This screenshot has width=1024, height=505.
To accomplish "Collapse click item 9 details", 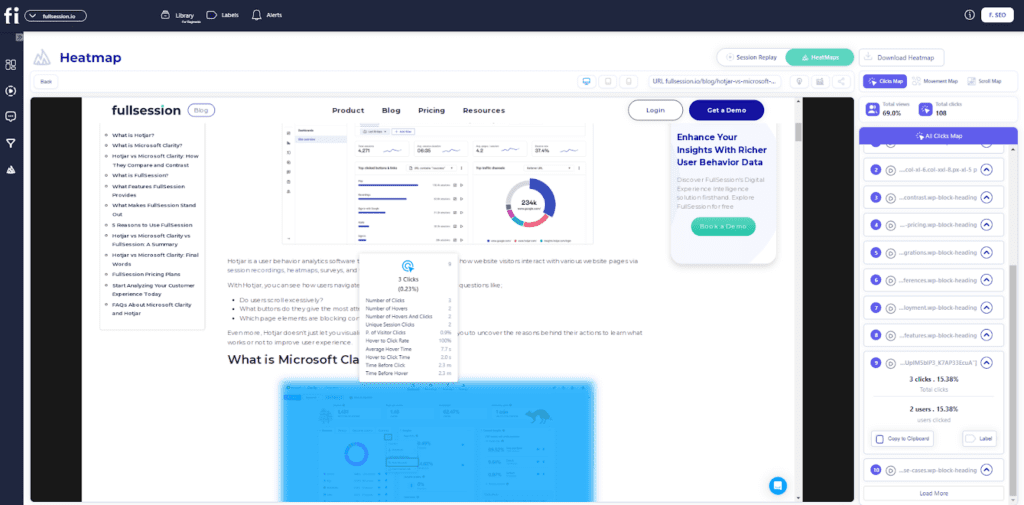I will coord(986,363).
